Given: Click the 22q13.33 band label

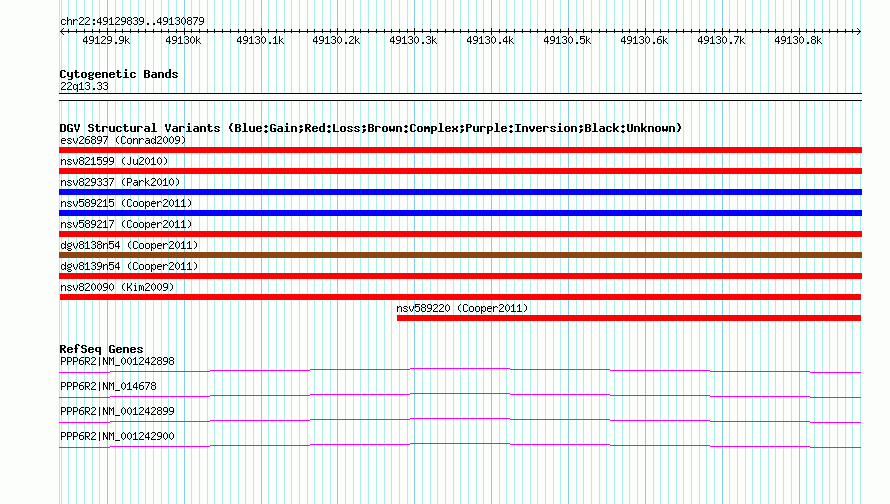Looking at the screenshot, I should tap(84, 86).
